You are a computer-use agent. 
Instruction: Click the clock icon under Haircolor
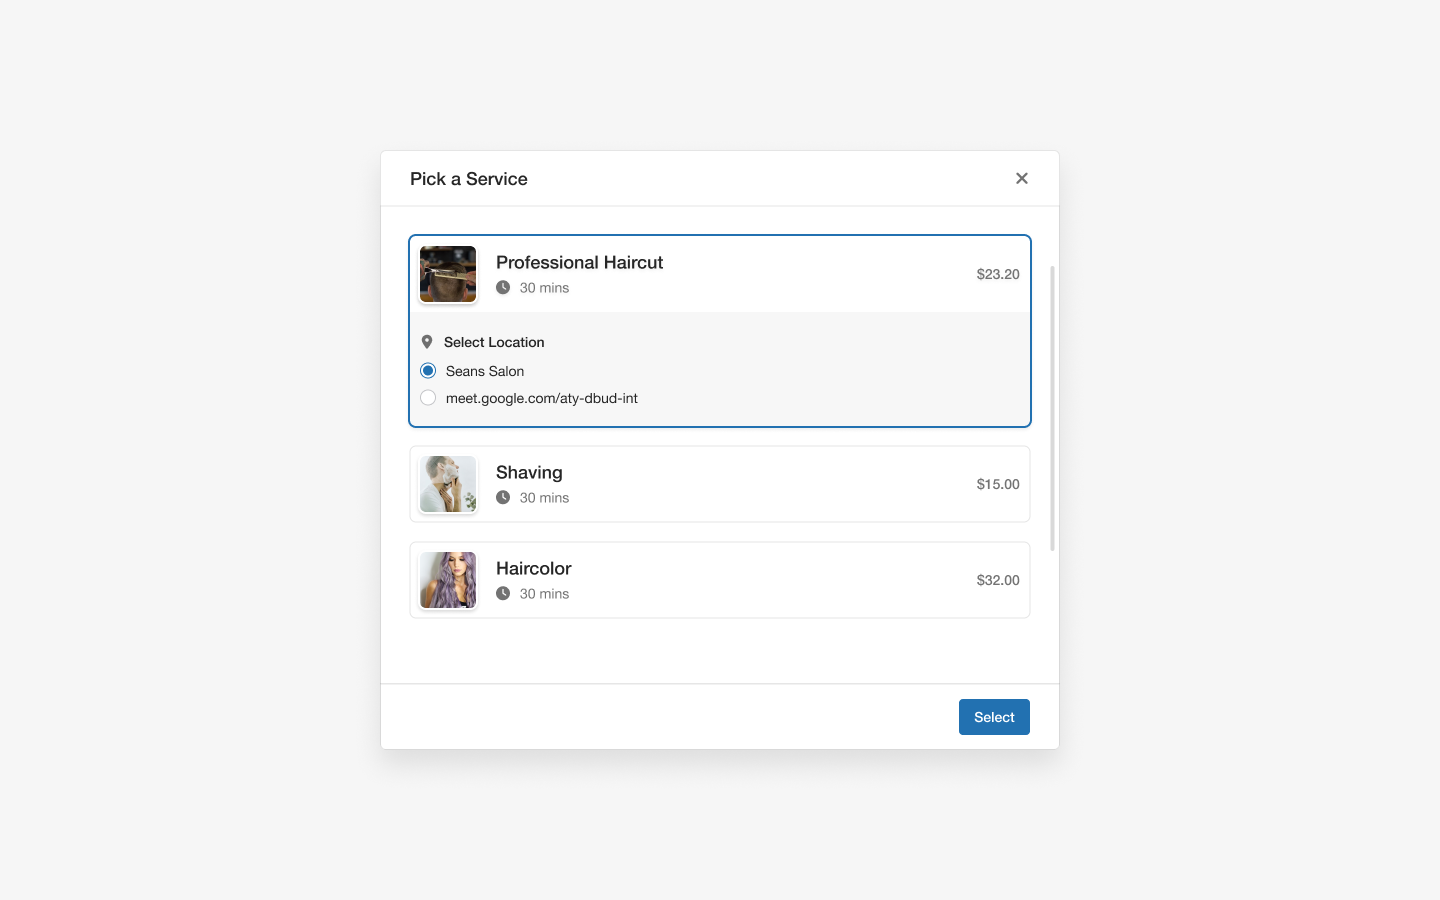tap(503, 594)
